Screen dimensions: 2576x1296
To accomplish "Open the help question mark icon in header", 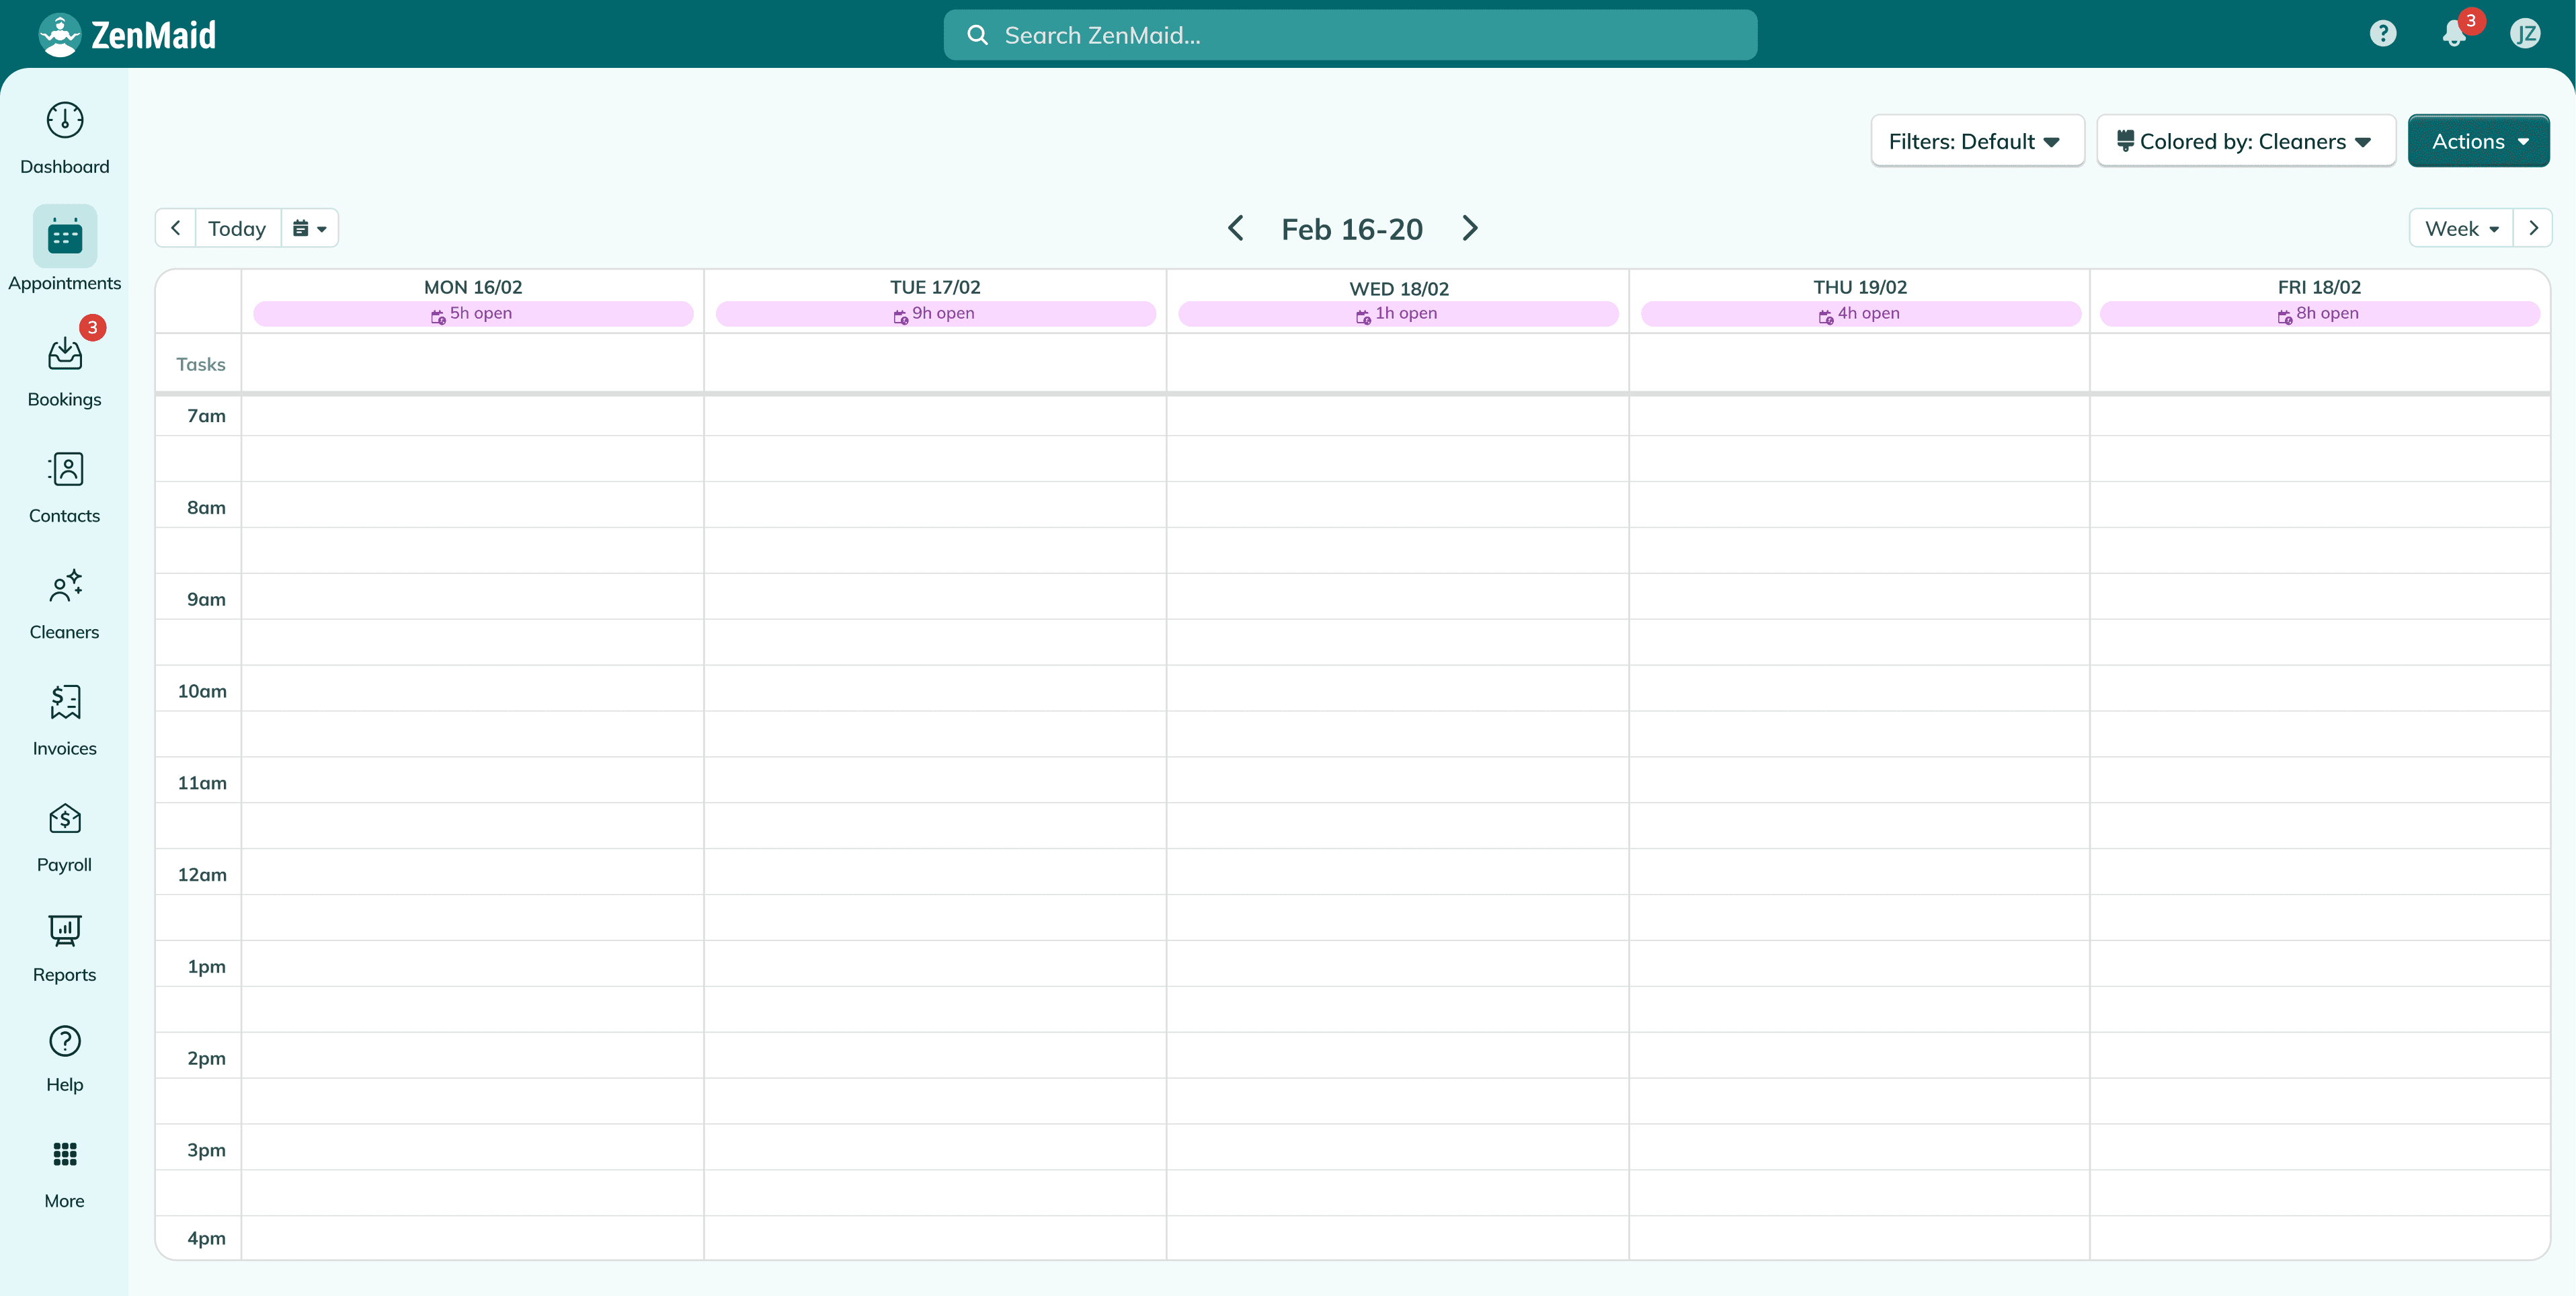I will [x=2383, y=34].
